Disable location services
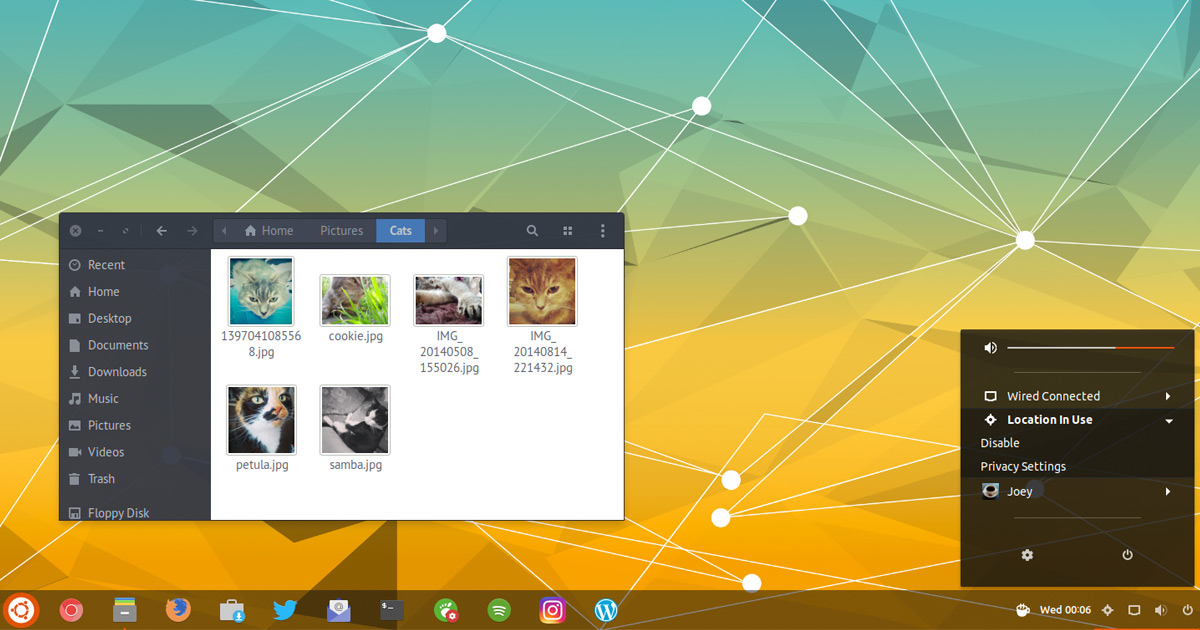This screenshot has height=630, width=1200. click(999, 442)
